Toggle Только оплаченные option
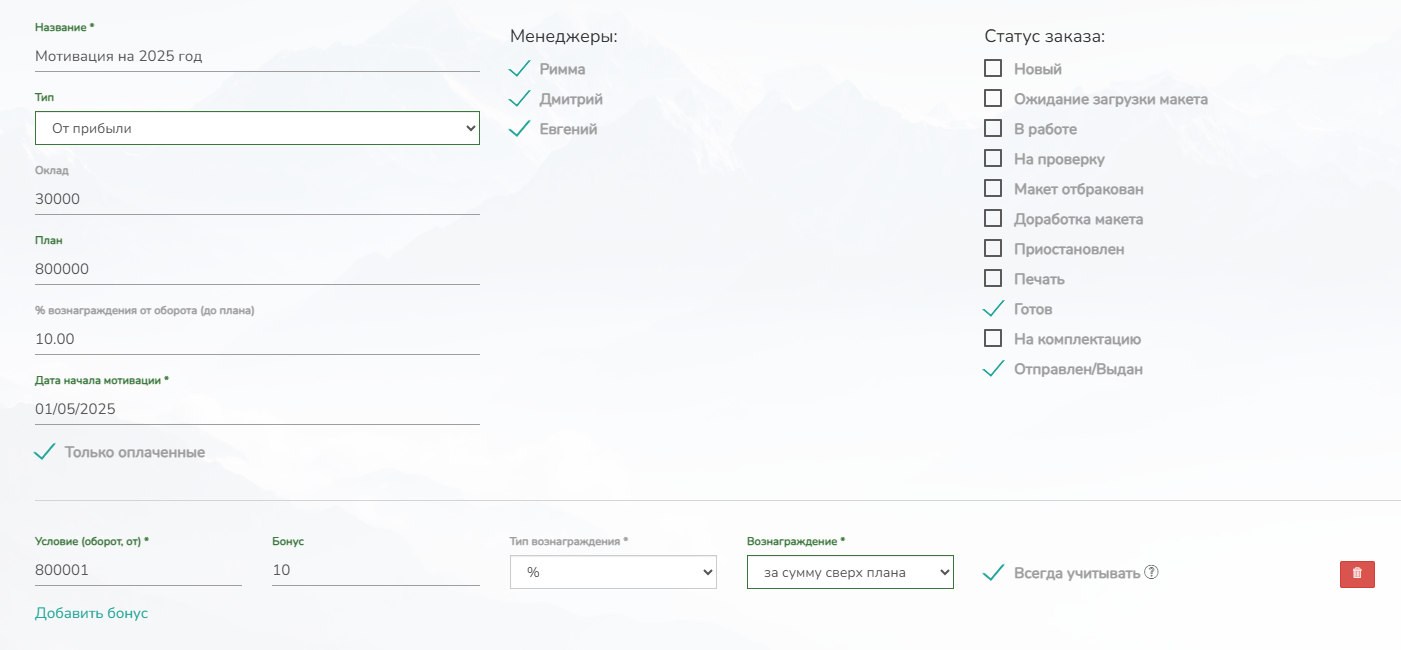 click(x=44, y=452)
